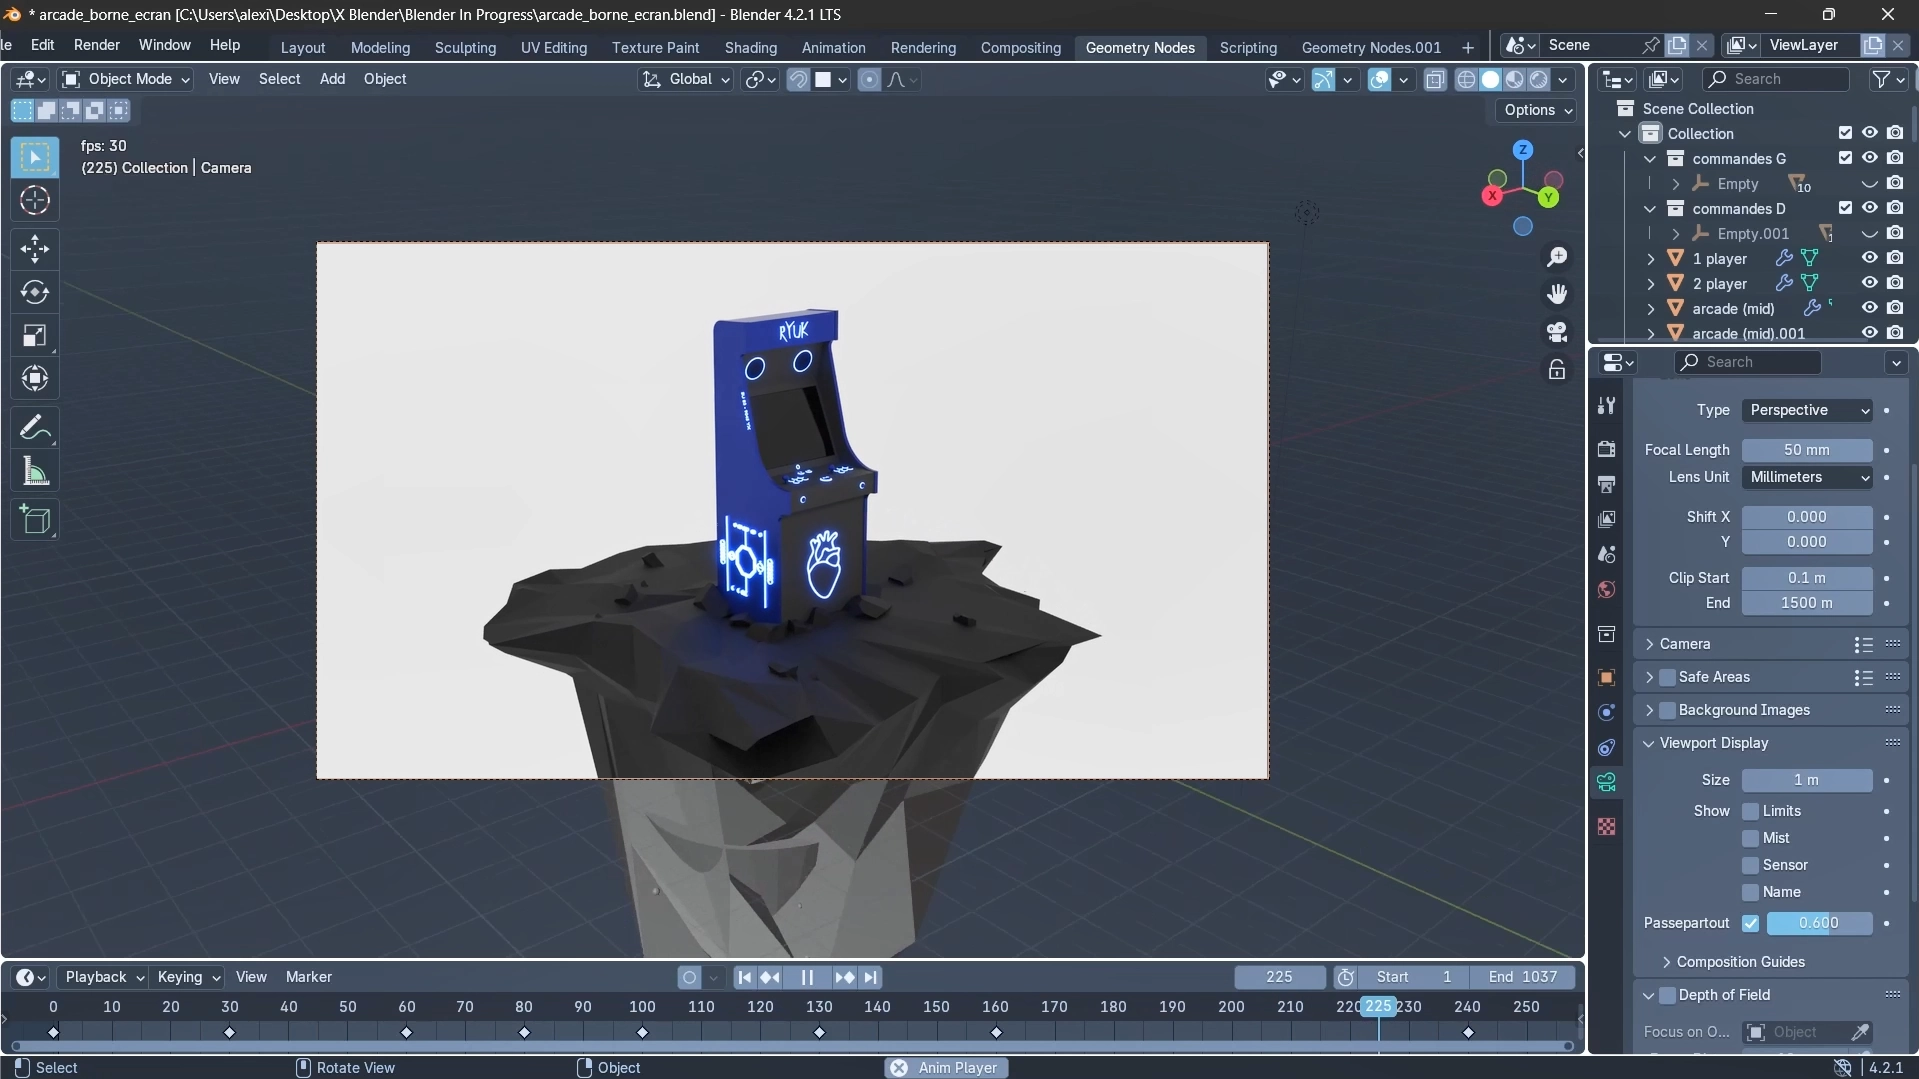
Task: Open the Modifier Properties tab in the sidebar
Action: tap(1606, 712)
